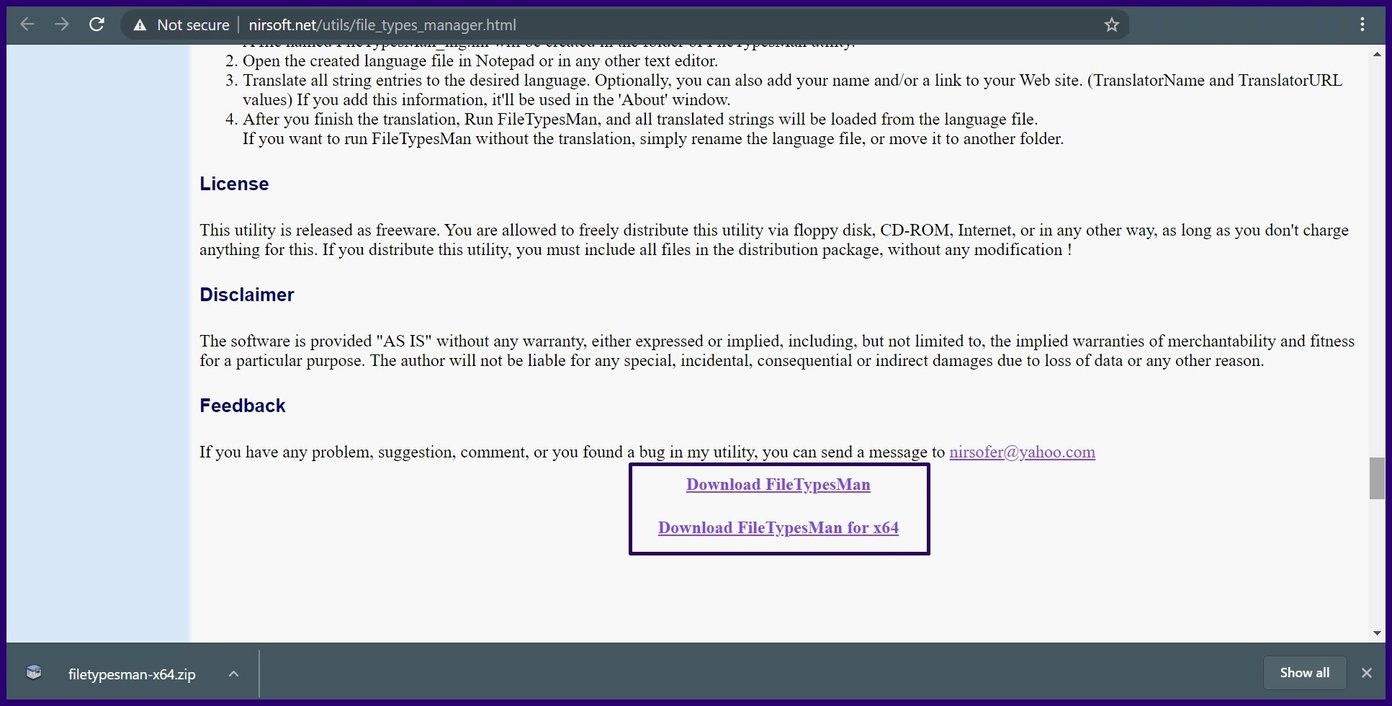The image size is (1392, 706).
Task: Click step 3 'Translate all string entries' text
Action: click(x=793, y=90)
